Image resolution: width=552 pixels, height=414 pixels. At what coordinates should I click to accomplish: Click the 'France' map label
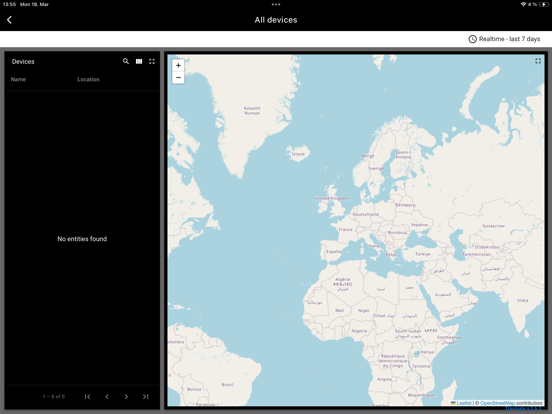point(345,230)
